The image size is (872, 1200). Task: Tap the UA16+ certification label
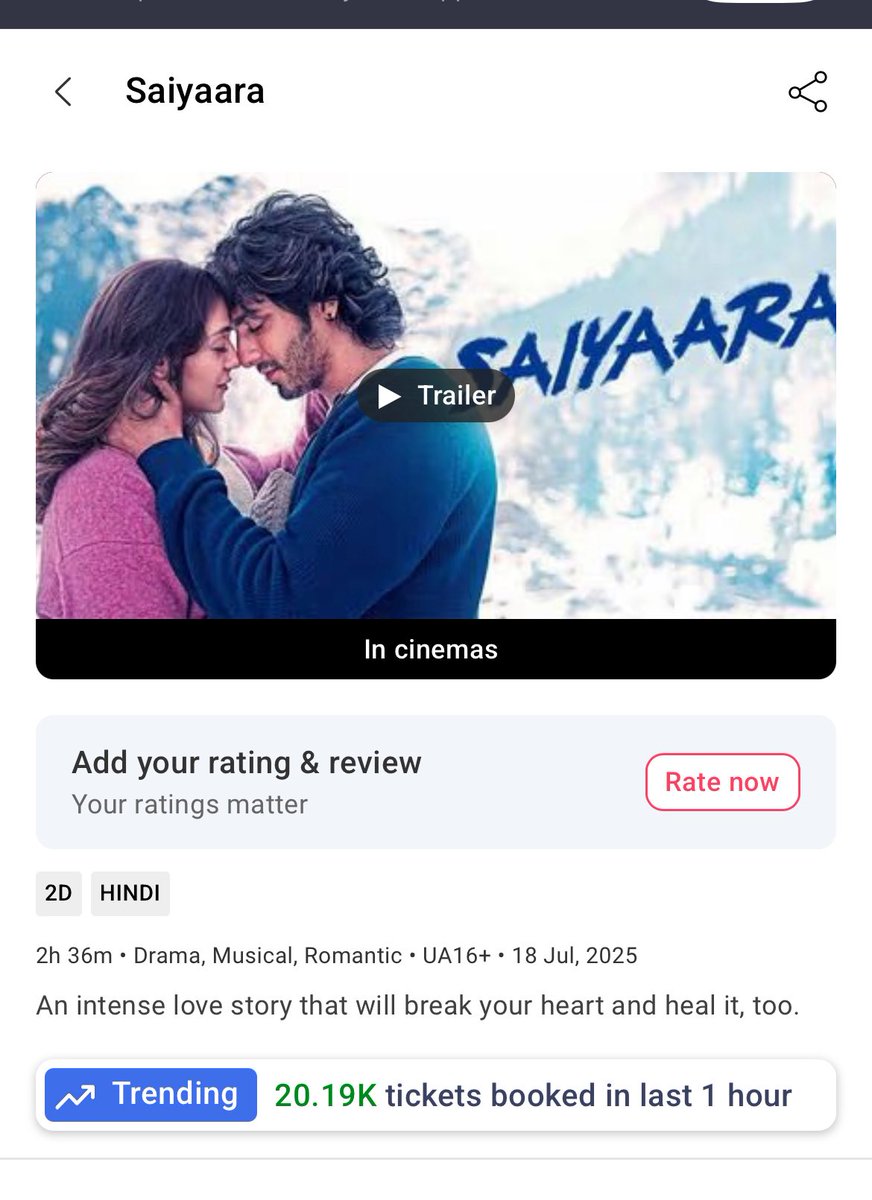click(x=457, y=955)
